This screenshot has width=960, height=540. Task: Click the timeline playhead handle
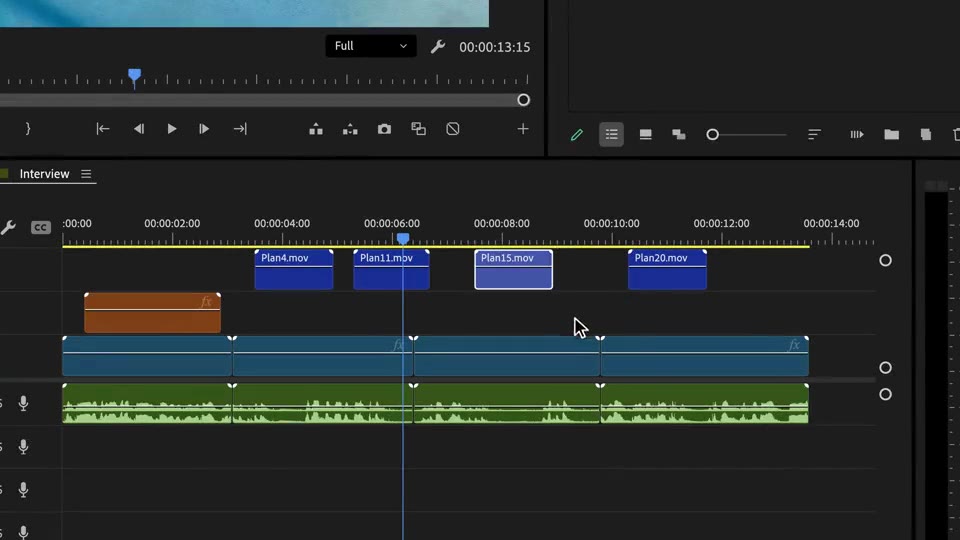[403, 238]
